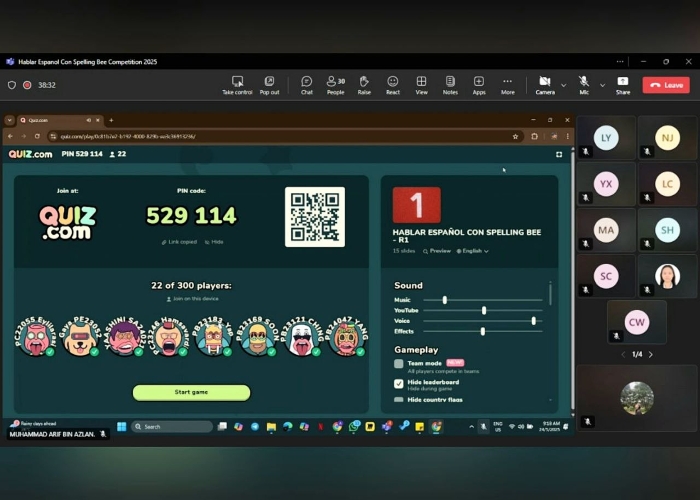Open the More actions menu

pos(508,85)
